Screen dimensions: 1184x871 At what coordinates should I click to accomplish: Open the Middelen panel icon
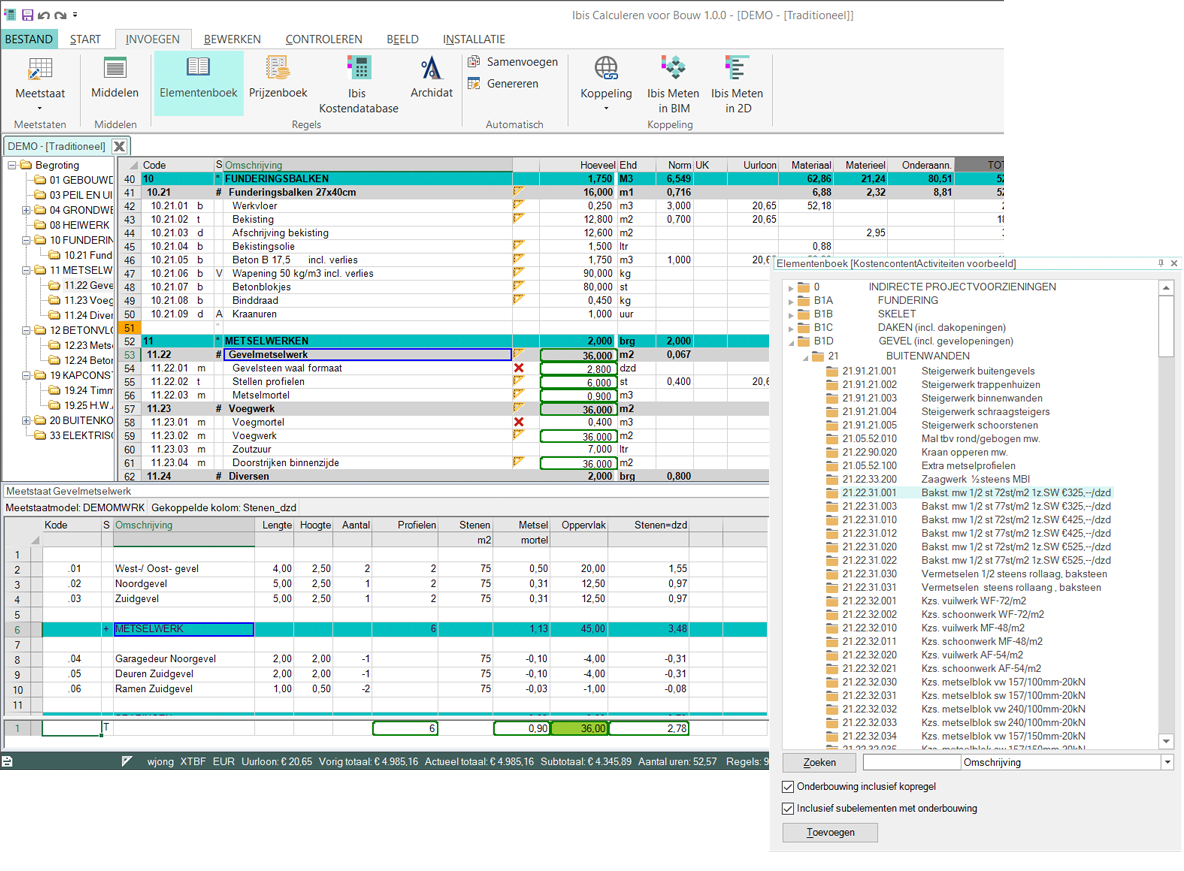pyautogui.click(x=114, y=80)
